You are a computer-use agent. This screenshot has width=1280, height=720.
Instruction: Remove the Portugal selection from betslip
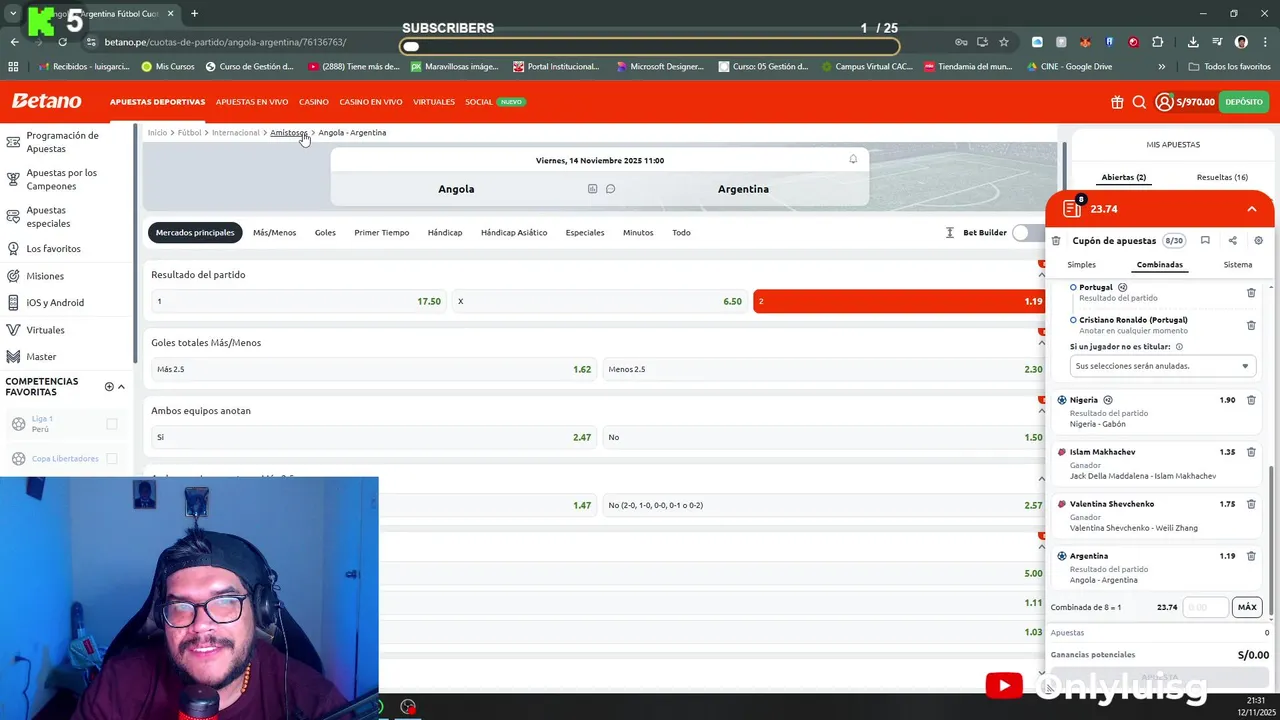1251,293
